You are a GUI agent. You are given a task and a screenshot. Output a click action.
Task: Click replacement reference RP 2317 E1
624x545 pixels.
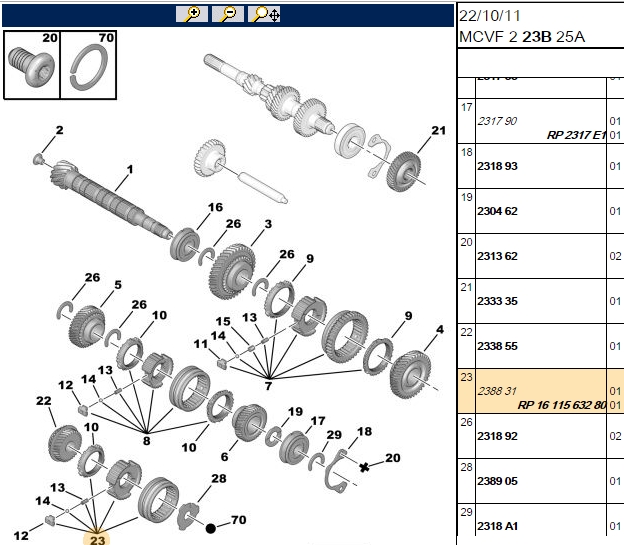[x=576, y=135]
